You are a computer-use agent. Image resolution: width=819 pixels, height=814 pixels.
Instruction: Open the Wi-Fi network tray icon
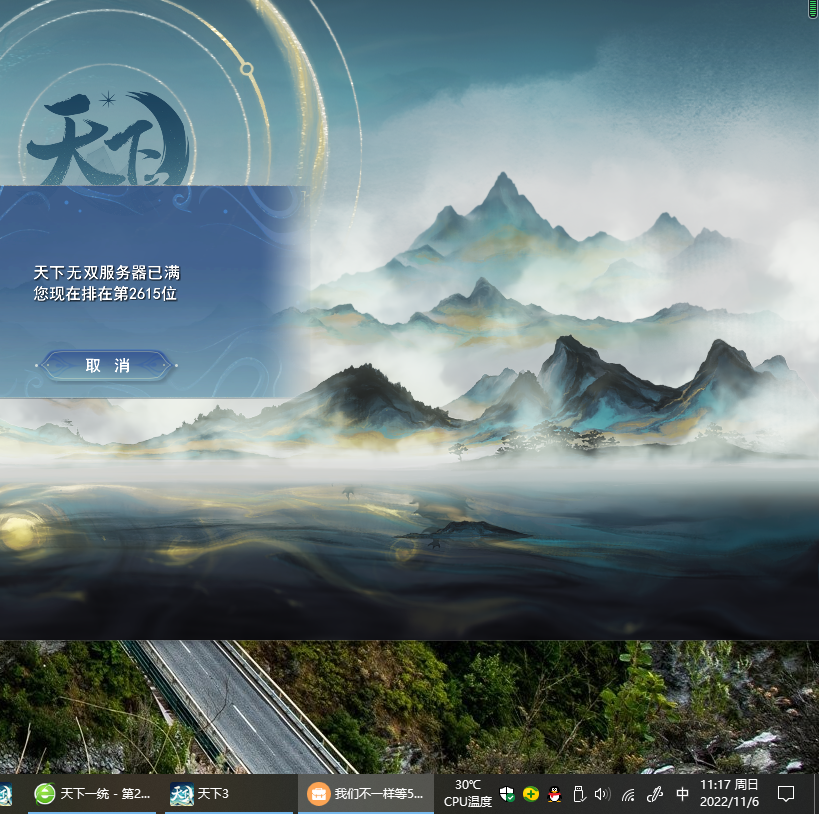[x=628, y=795]
